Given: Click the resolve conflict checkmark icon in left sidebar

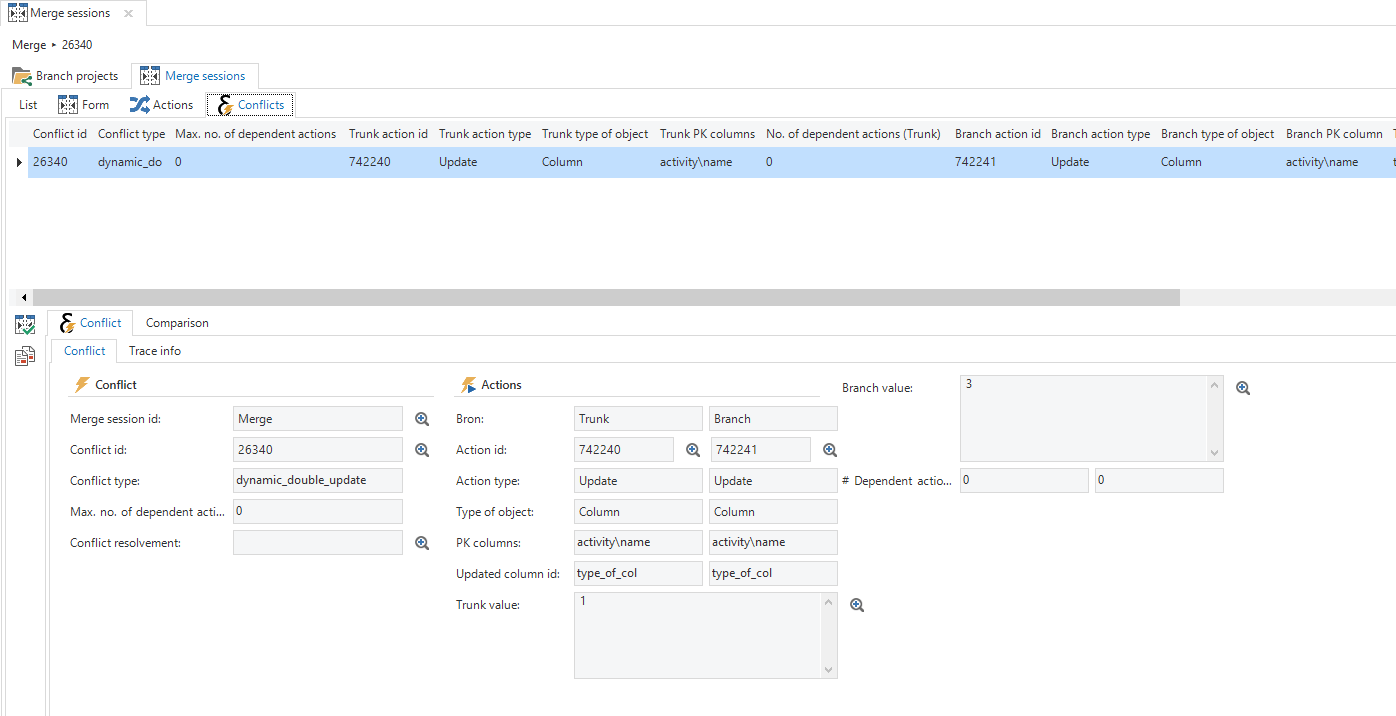Looking at the screenshot, I should click(x=25, y=325).
